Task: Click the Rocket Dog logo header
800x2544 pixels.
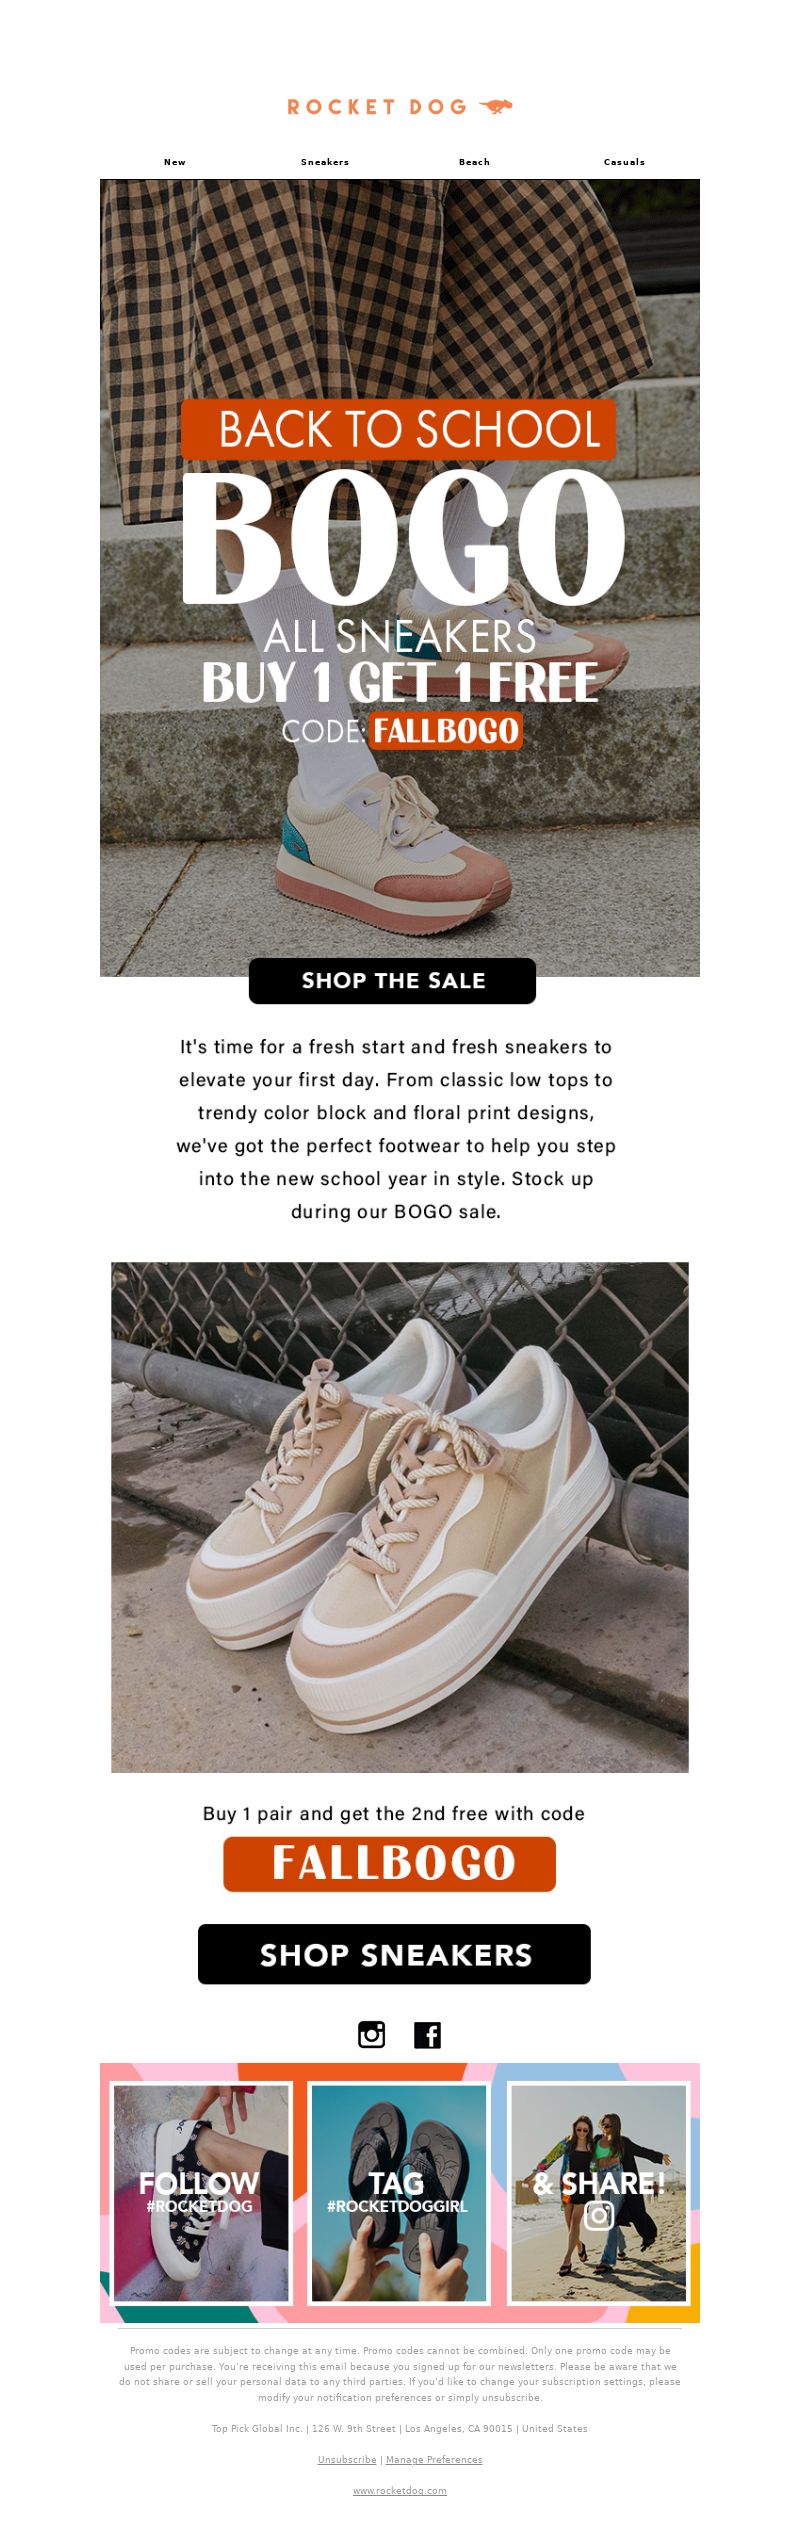Action: (400, 107)
